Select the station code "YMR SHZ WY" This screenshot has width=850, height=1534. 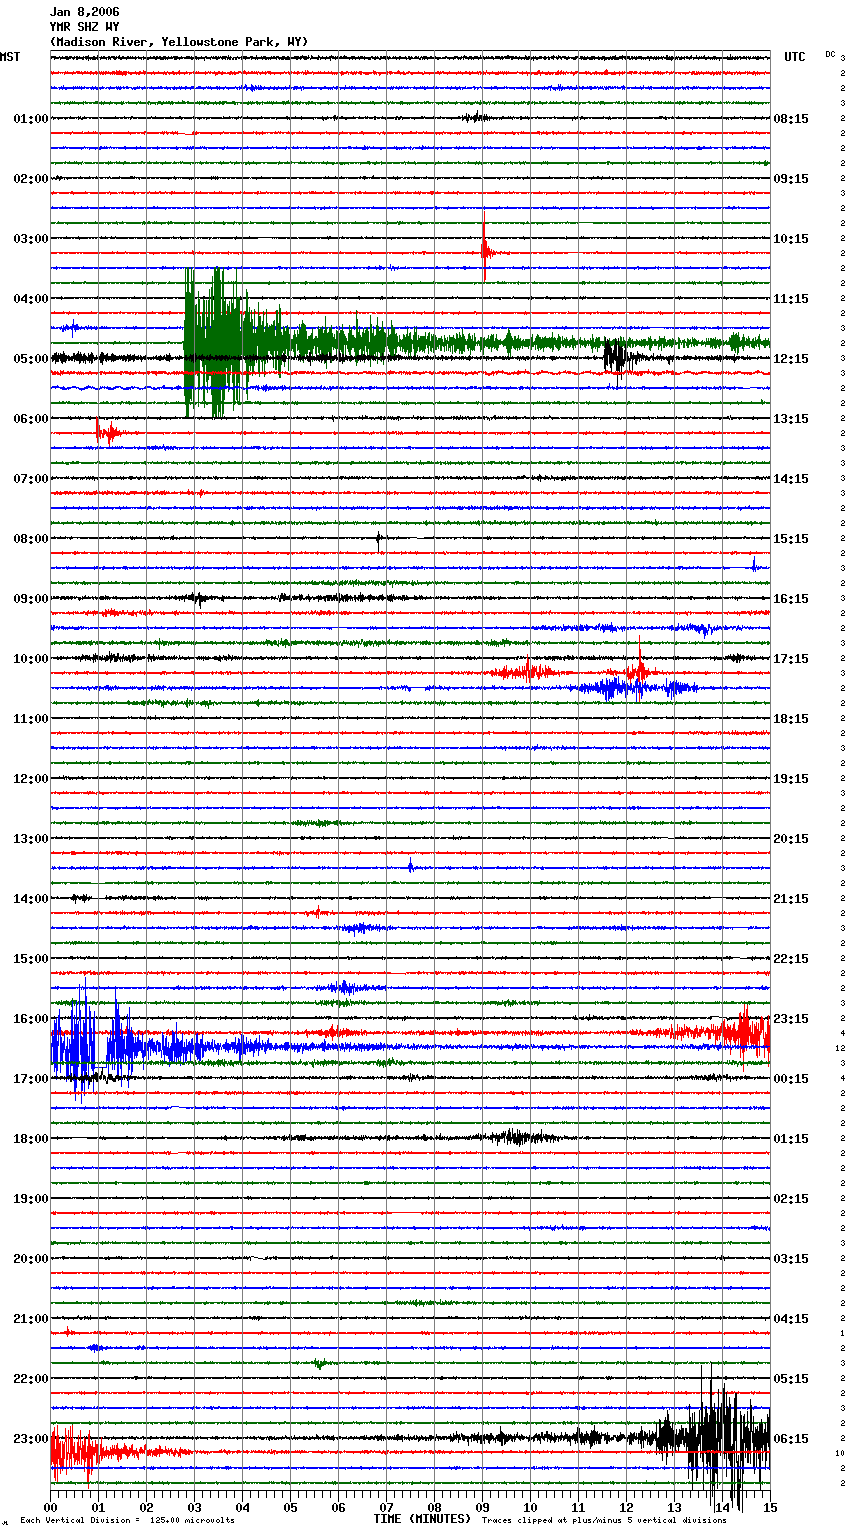pos(84,27)
